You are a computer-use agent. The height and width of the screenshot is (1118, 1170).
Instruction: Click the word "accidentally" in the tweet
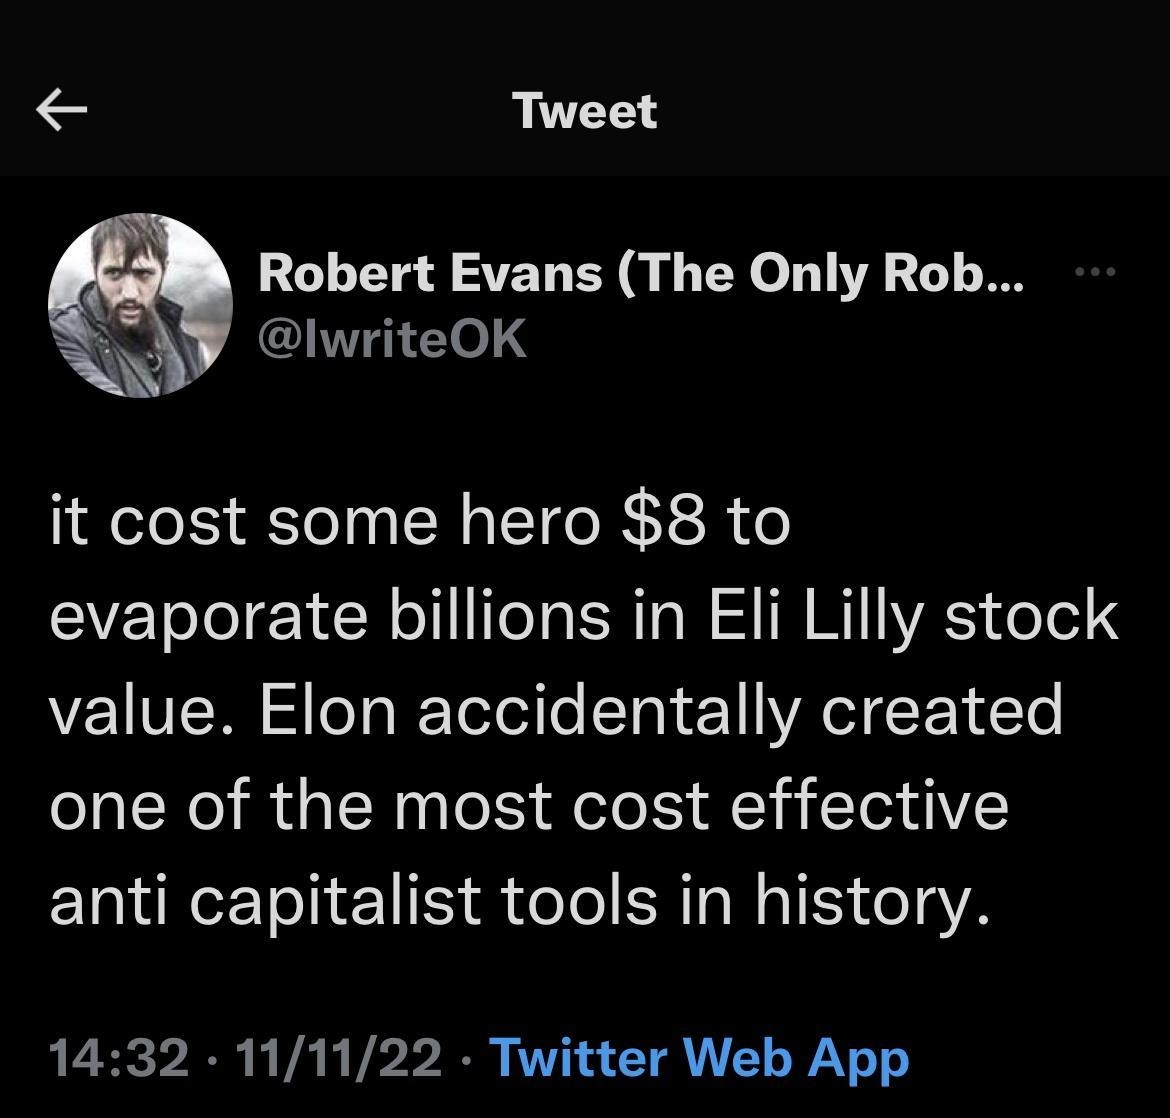[609, 709]
